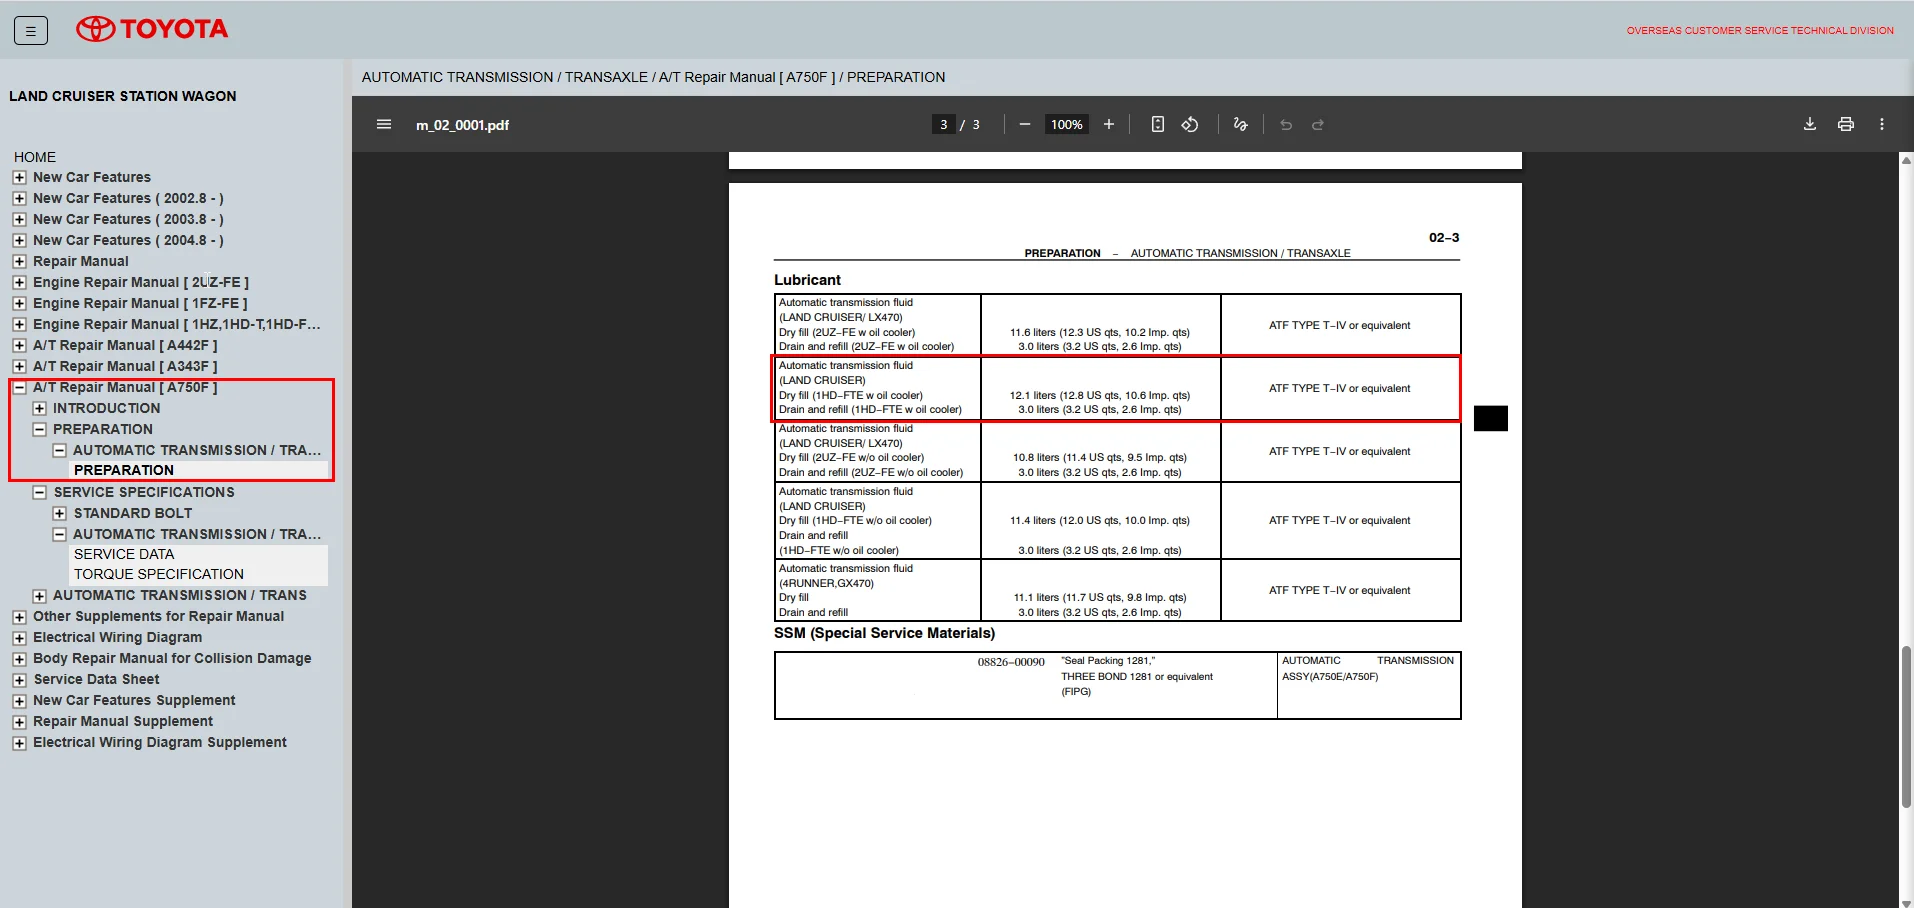Open the TORQUE SPECIFICATION page

(158, 574)
